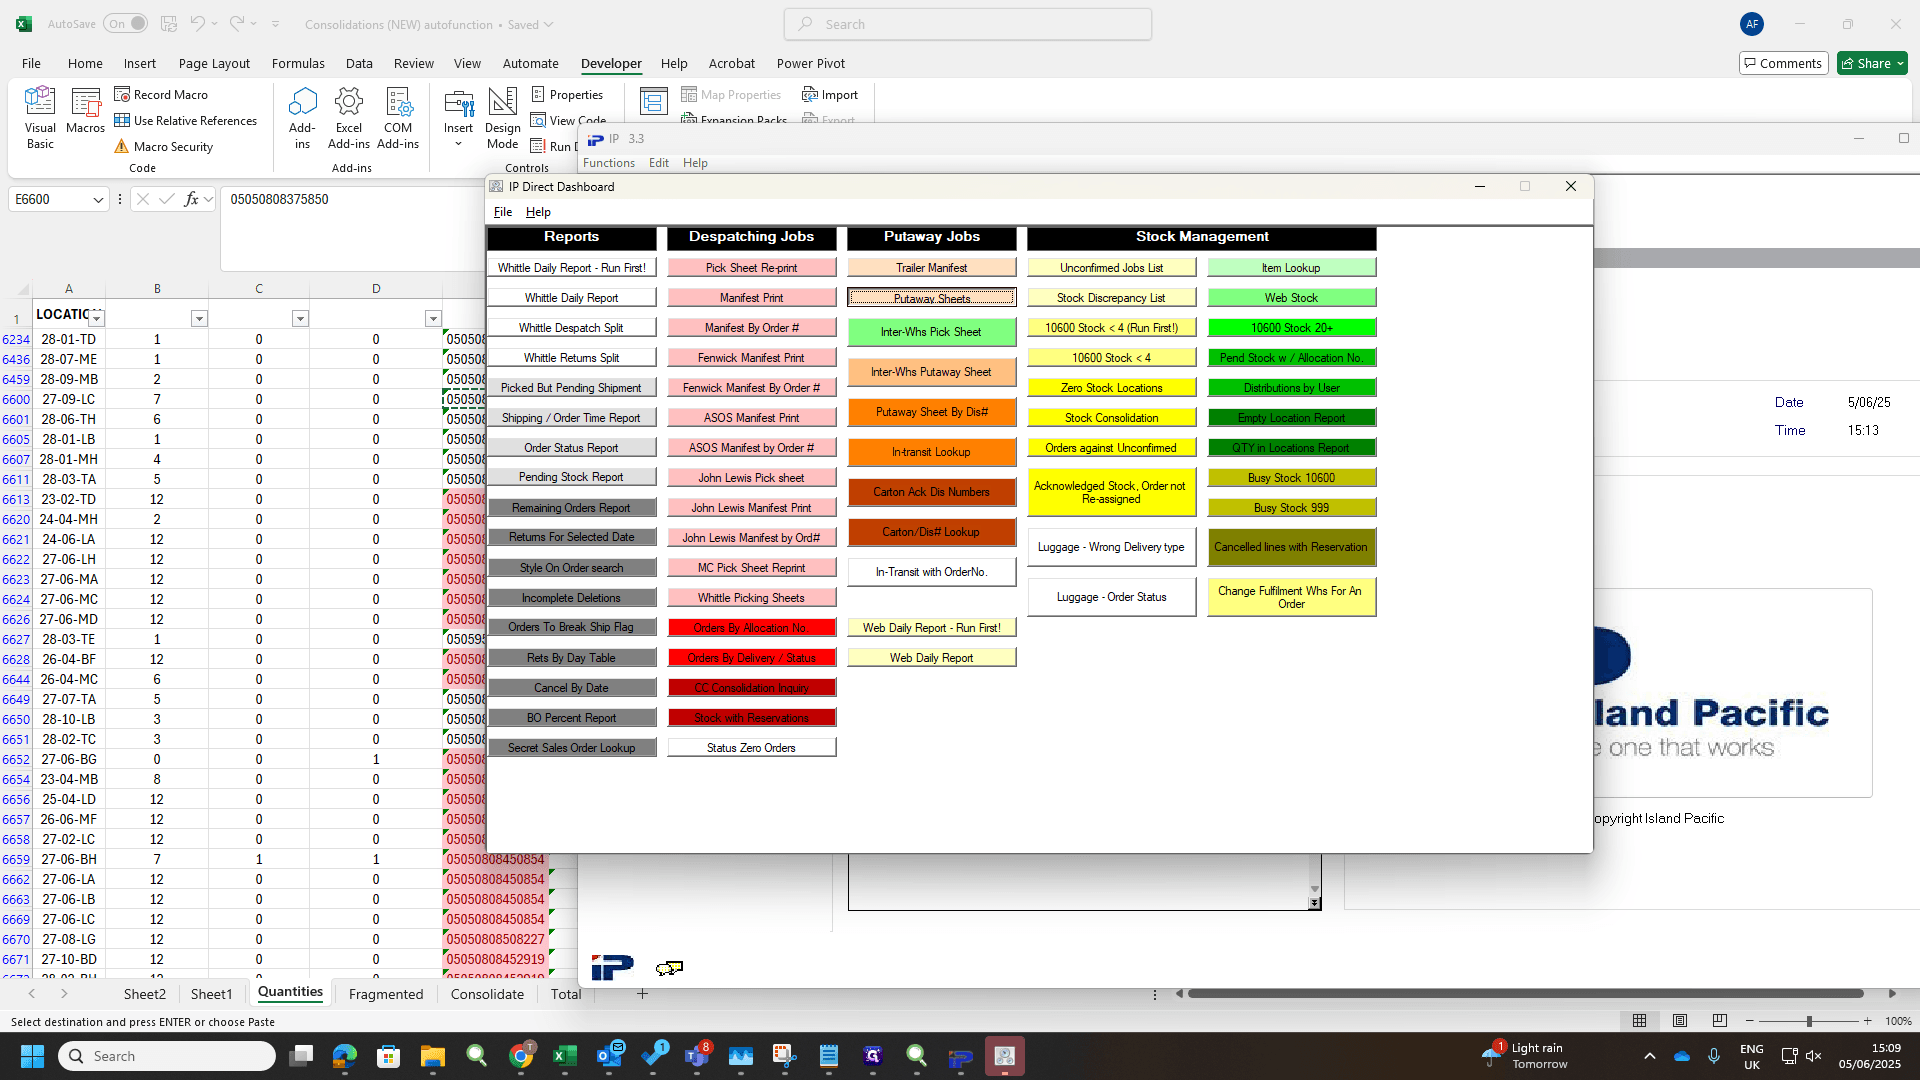Image resolution: width=1920 pixels, height=1080 pixels.
Task: Switch to the Consolidate sheet tab
Action: [487, 994]
